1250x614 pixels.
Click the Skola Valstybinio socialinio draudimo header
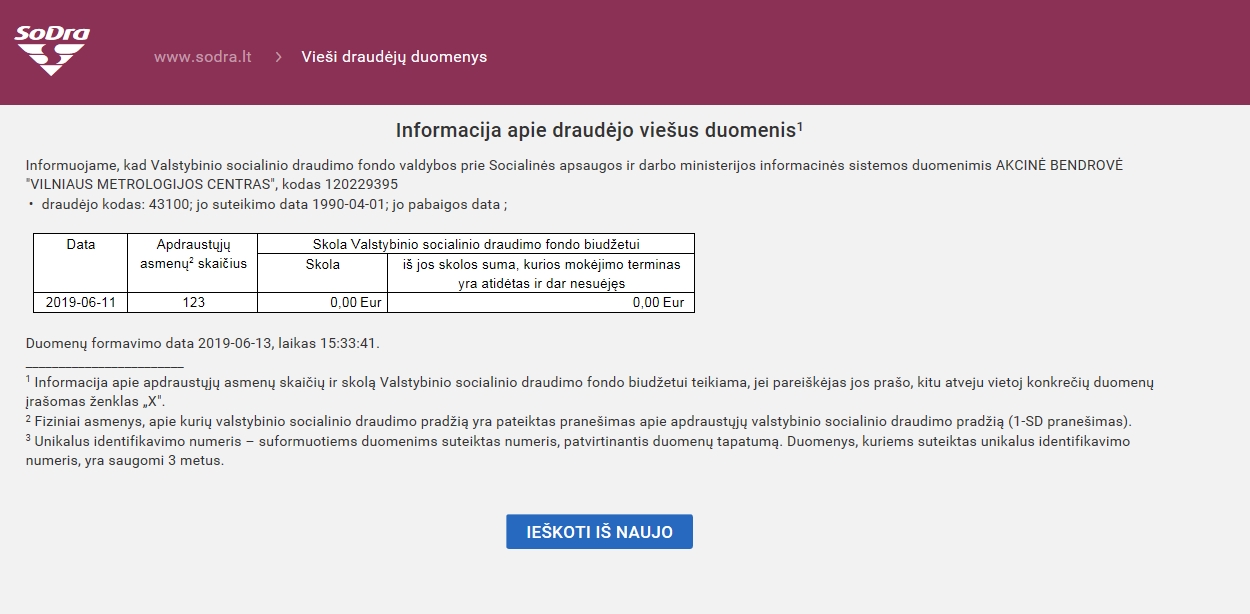[x=476, y=244]
